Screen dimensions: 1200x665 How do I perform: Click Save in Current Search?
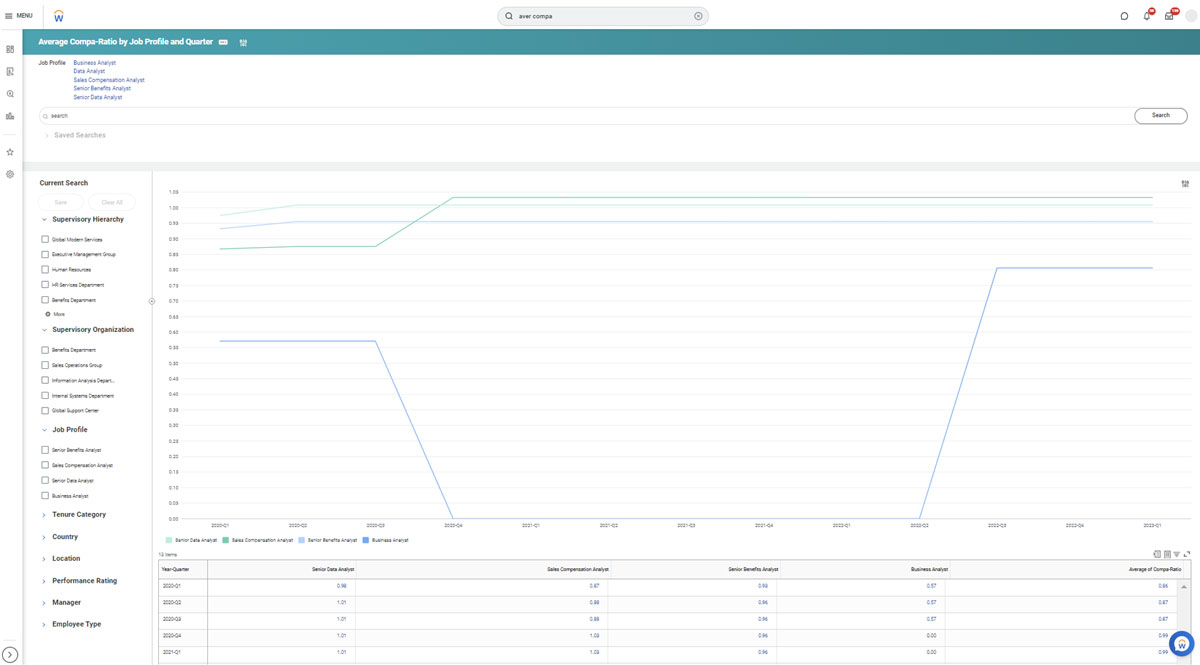pyautogui.click(x=61, y=202)
